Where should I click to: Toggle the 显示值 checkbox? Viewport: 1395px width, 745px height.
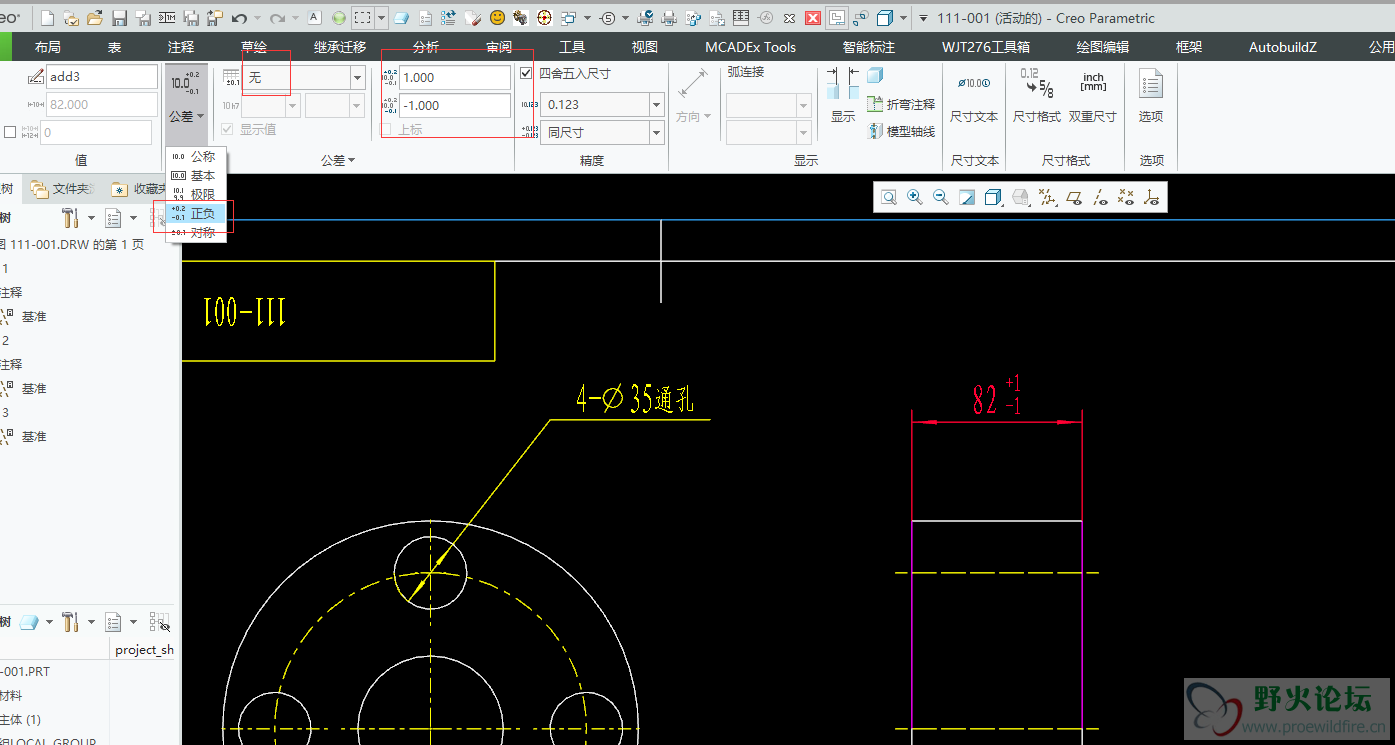(x=227, y=129)
